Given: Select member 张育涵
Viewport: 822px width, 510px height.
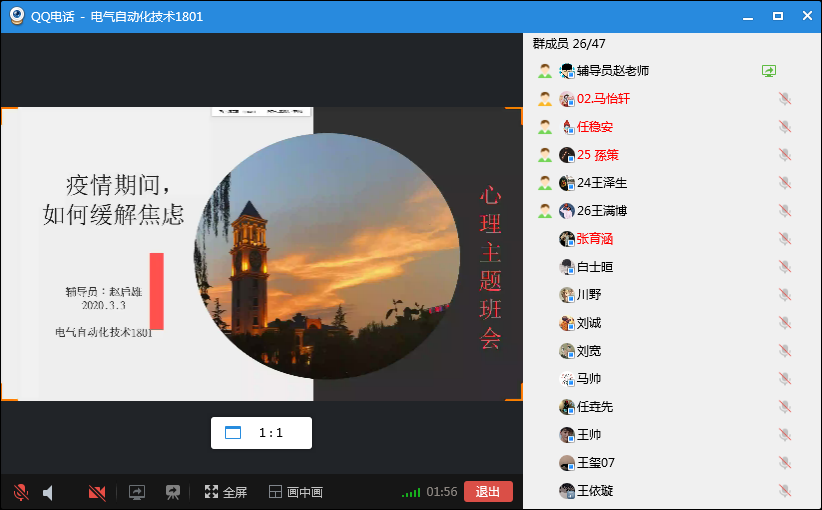Looking at the screenshot, I should click(594, 239).
